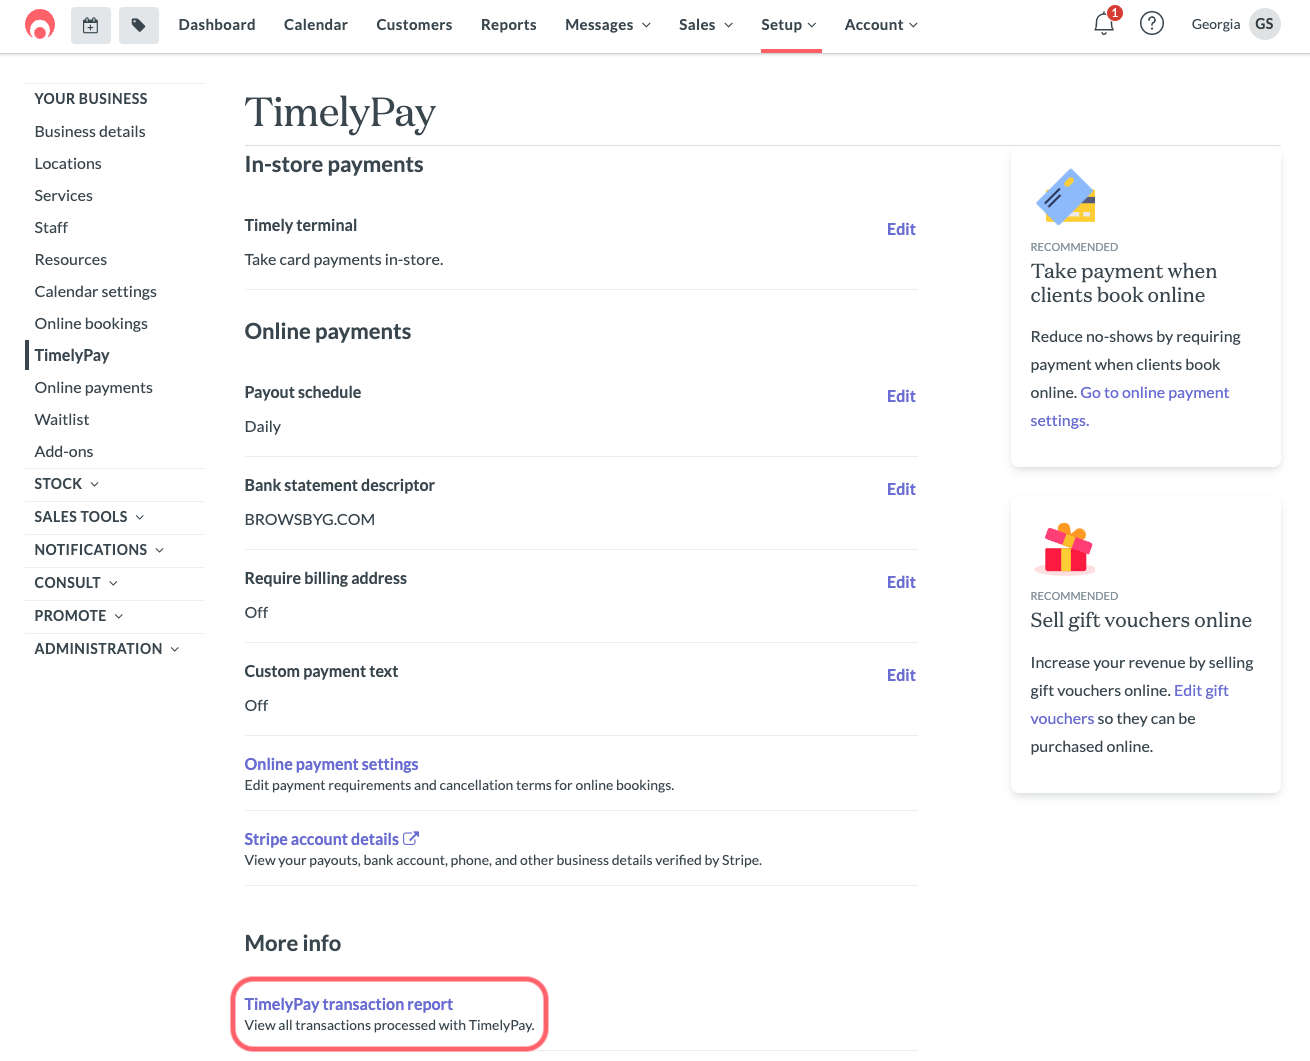Open Stripe account details link

(322, 839)
